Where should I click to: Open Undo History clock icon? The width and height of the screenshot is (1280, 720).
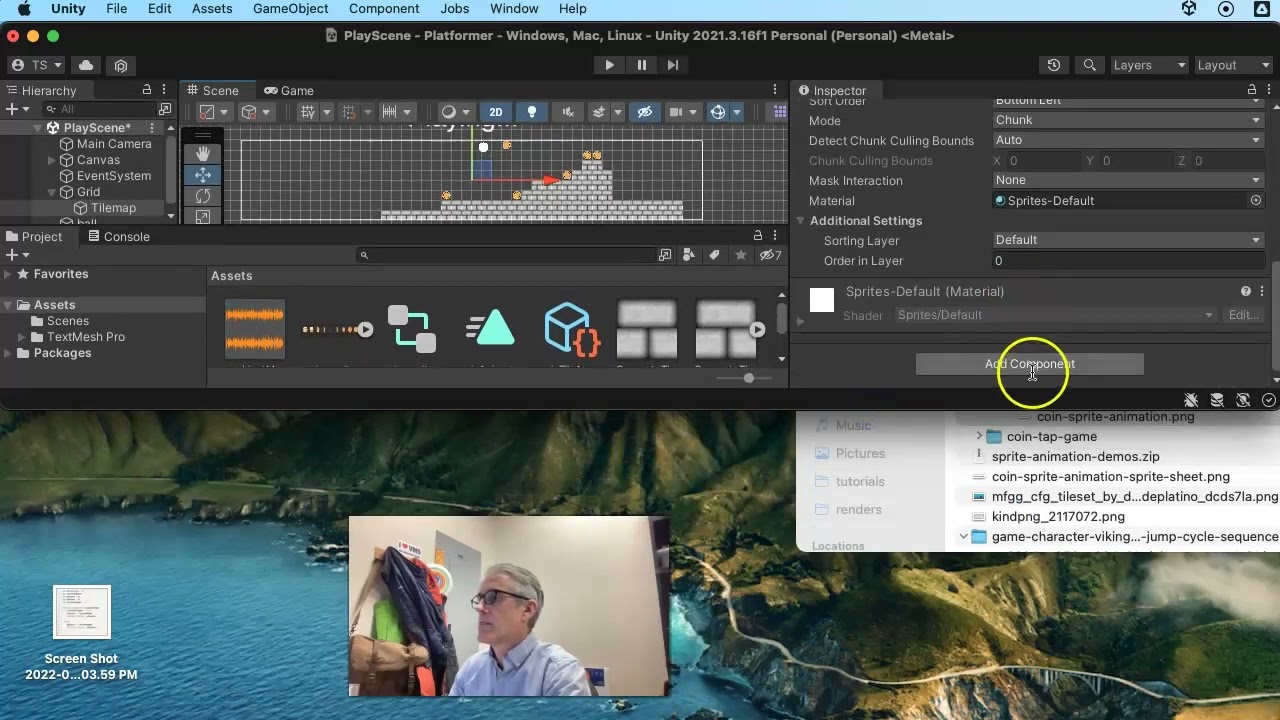(x=1054, y=65)
